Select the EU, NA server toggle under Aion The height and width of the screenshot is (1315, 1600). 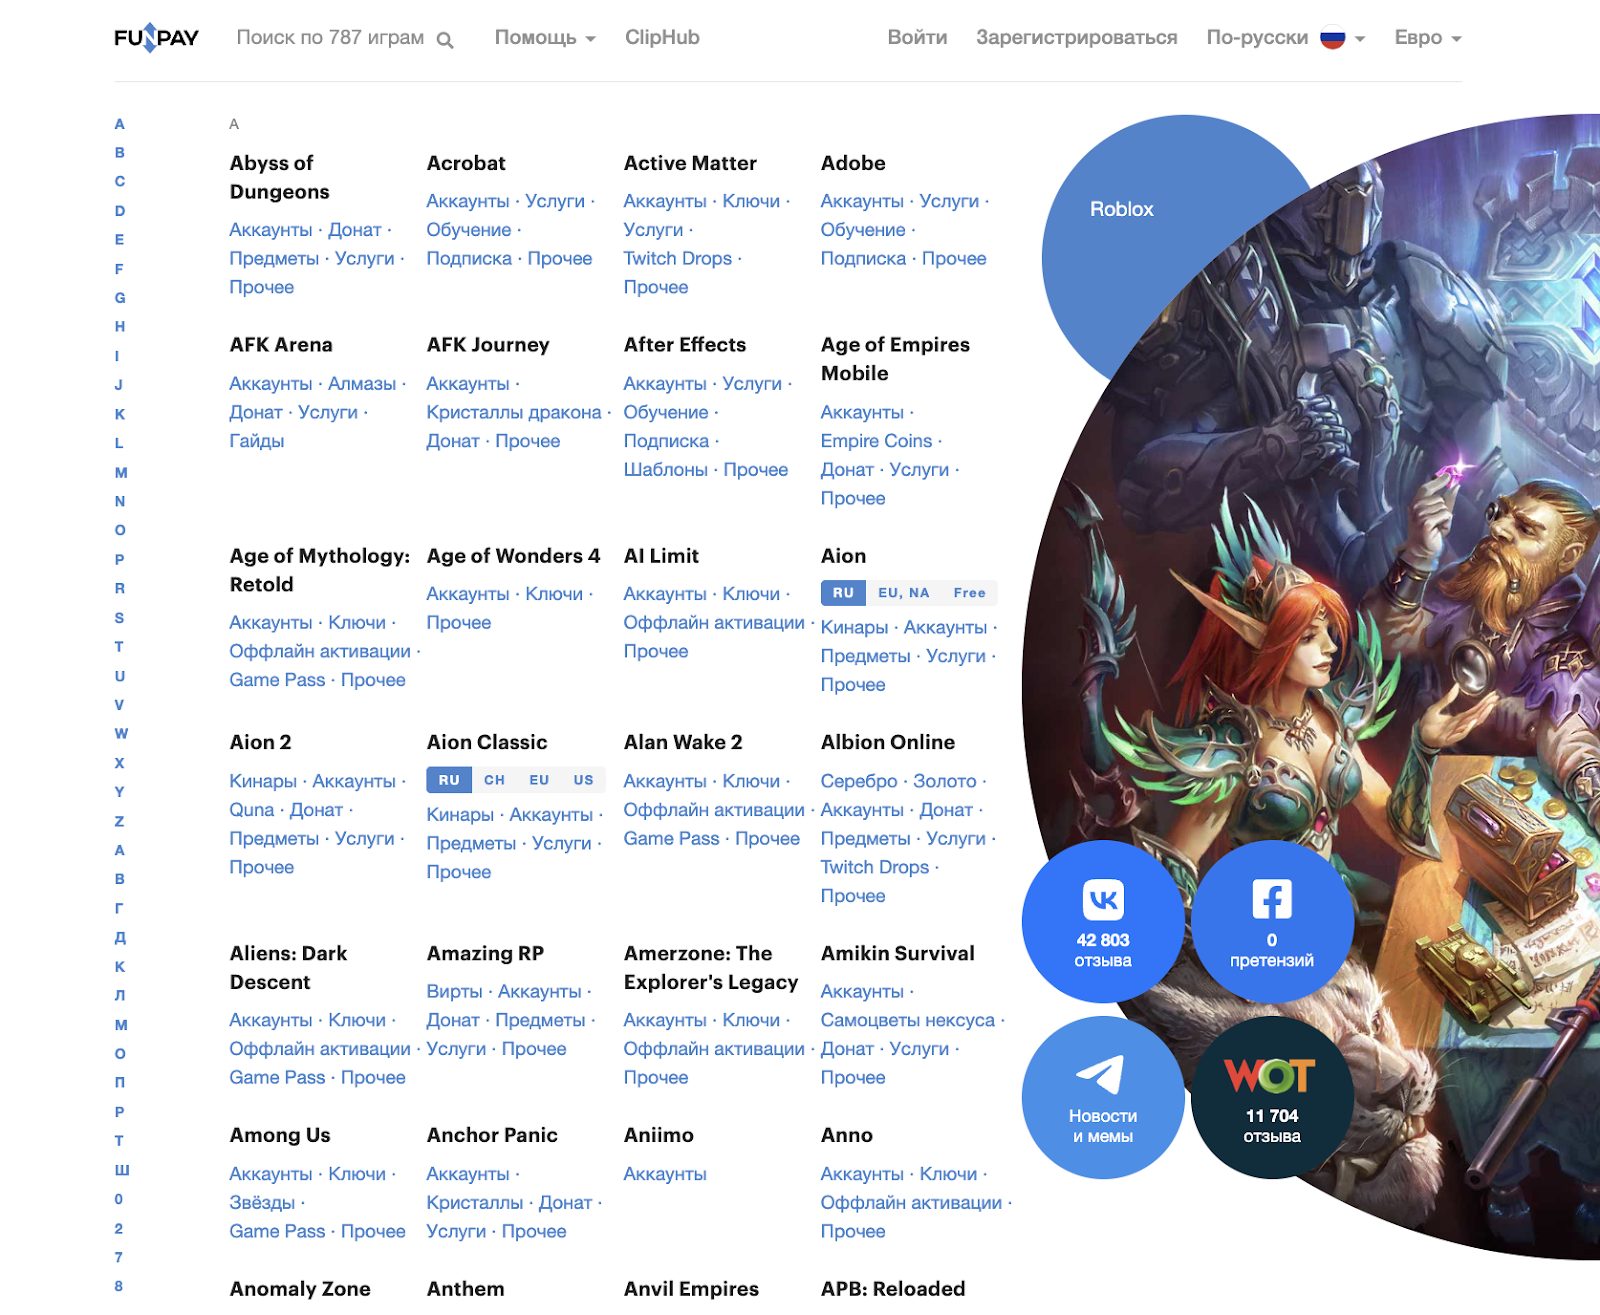(903, 593)
